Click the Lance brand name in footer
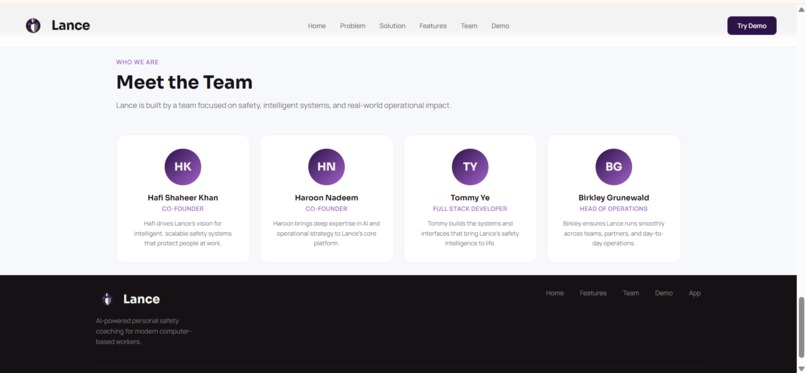 [x=141, y=299]
